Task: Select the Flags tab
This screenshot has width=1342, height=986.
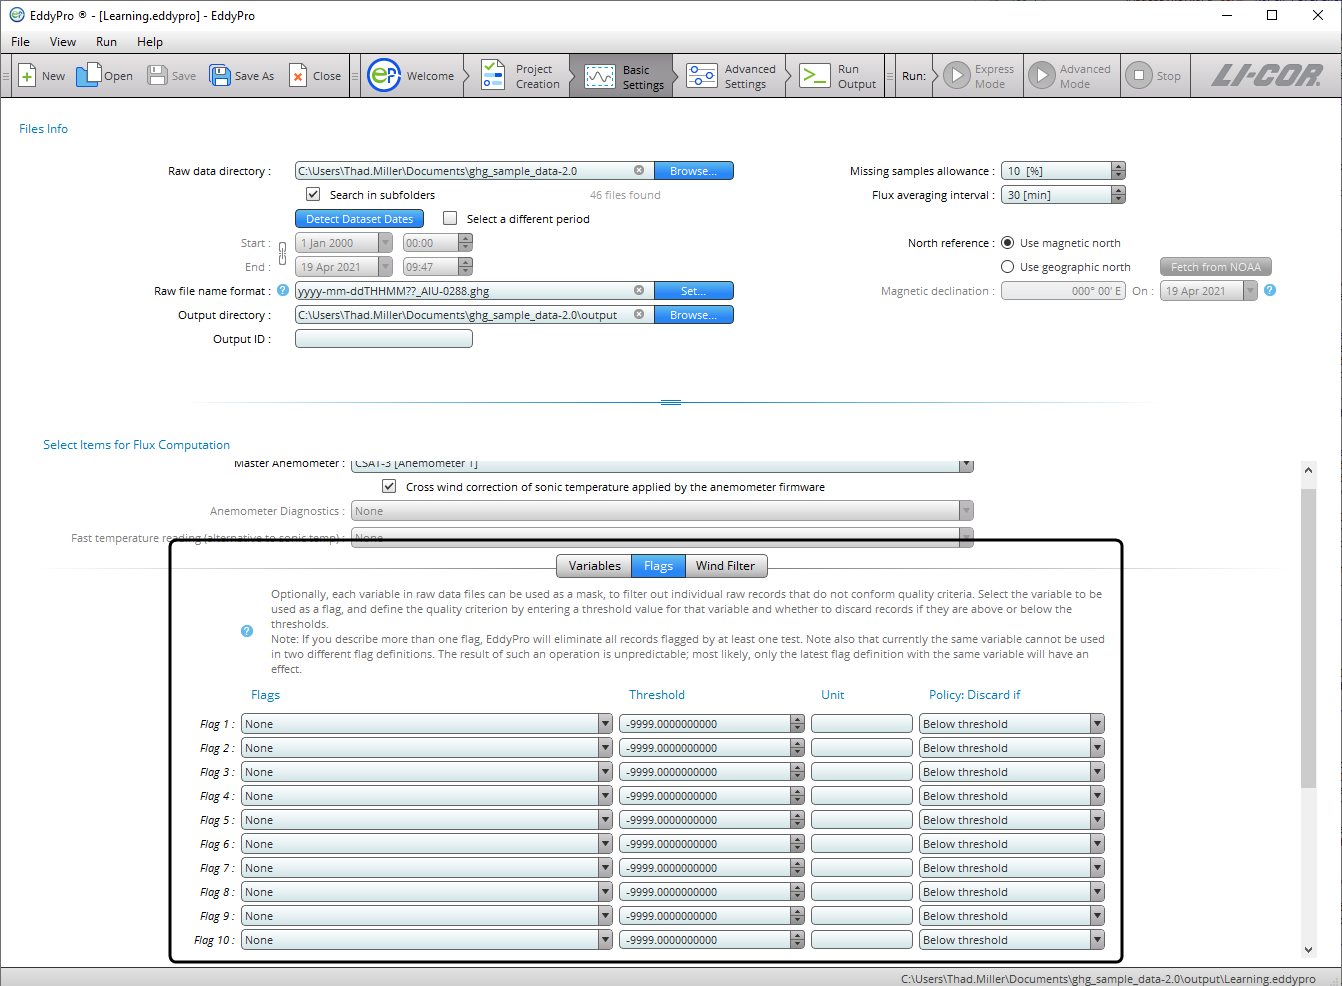Action: pos(658,566)
